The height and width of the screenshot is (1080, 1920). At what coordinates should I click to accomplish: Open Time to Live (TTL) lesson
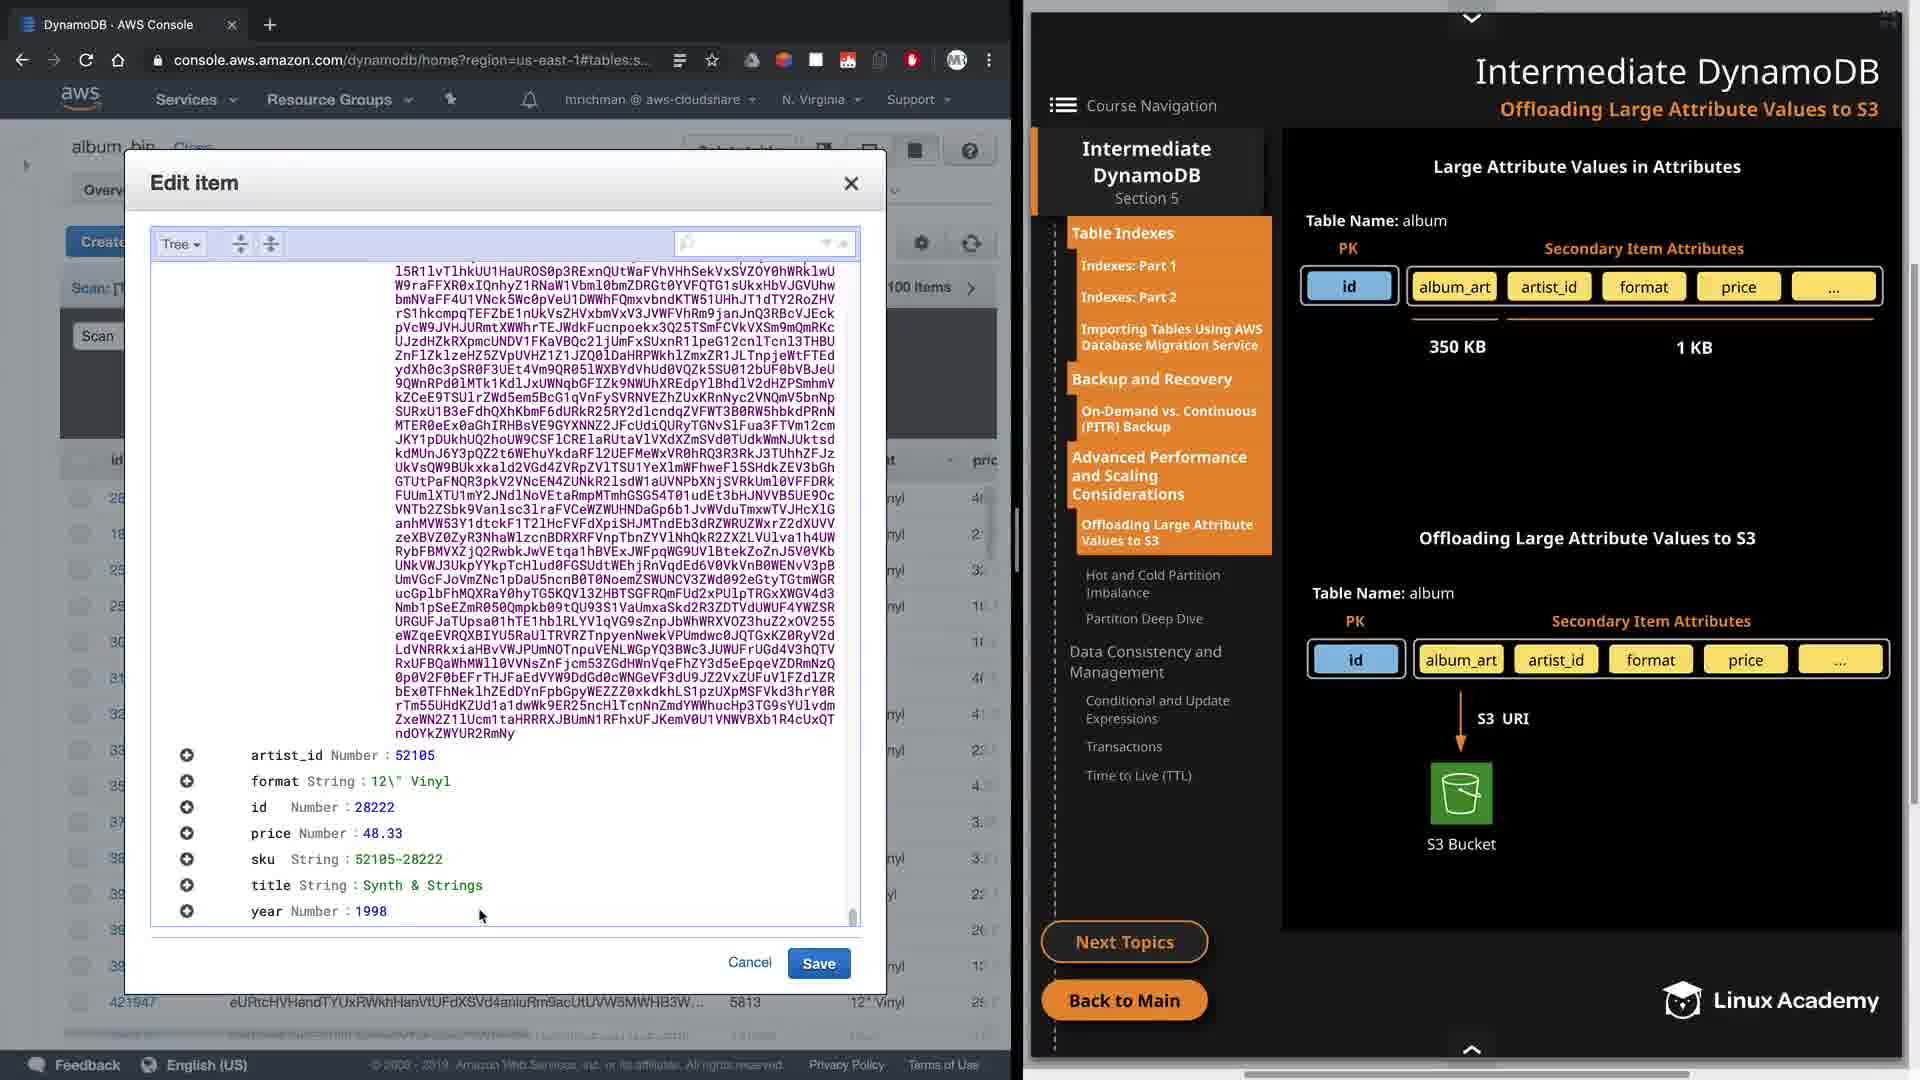click(1138, 775)
